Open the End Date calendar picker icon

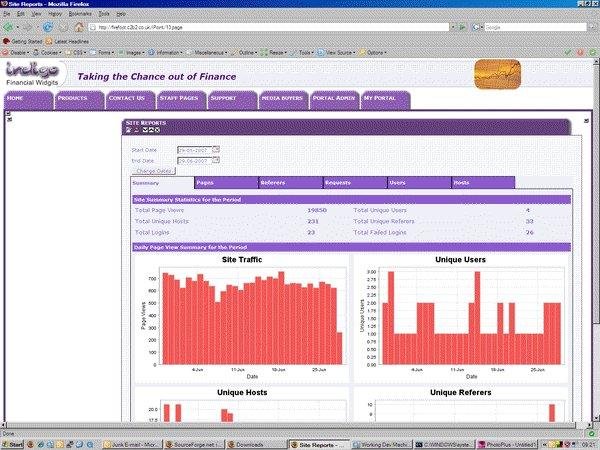pos(216,160)
